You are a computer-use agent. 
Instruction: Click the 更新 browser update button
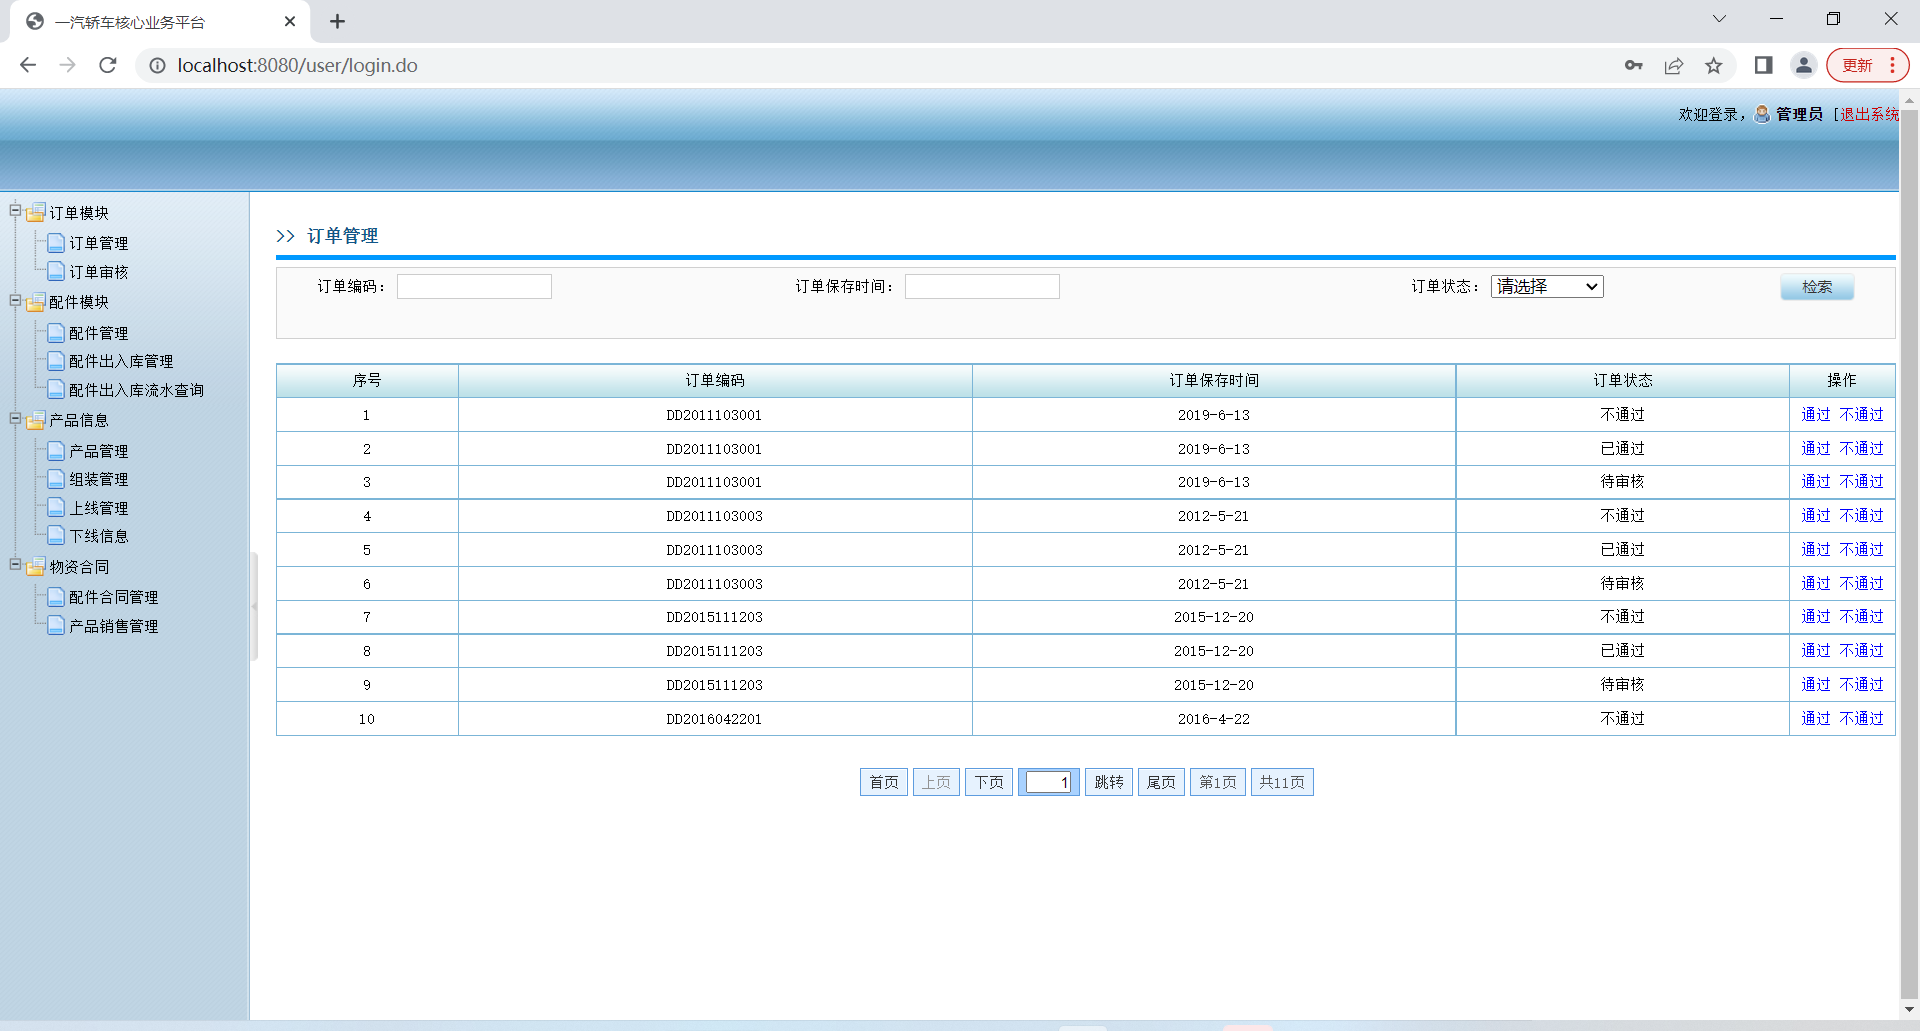click(1857, 65)
